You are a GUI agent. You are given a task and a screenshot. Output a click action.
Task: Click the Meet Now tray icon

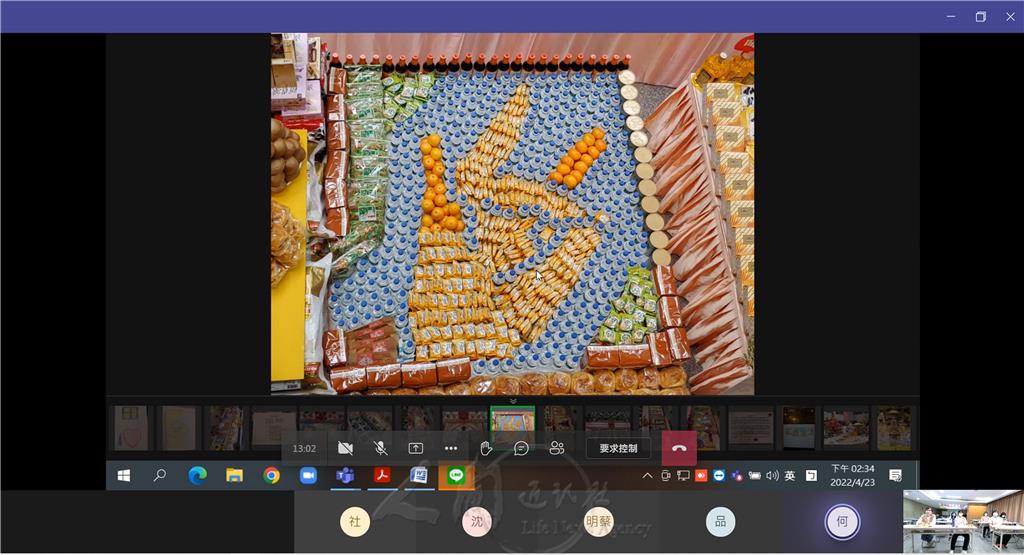coord(665,476)
